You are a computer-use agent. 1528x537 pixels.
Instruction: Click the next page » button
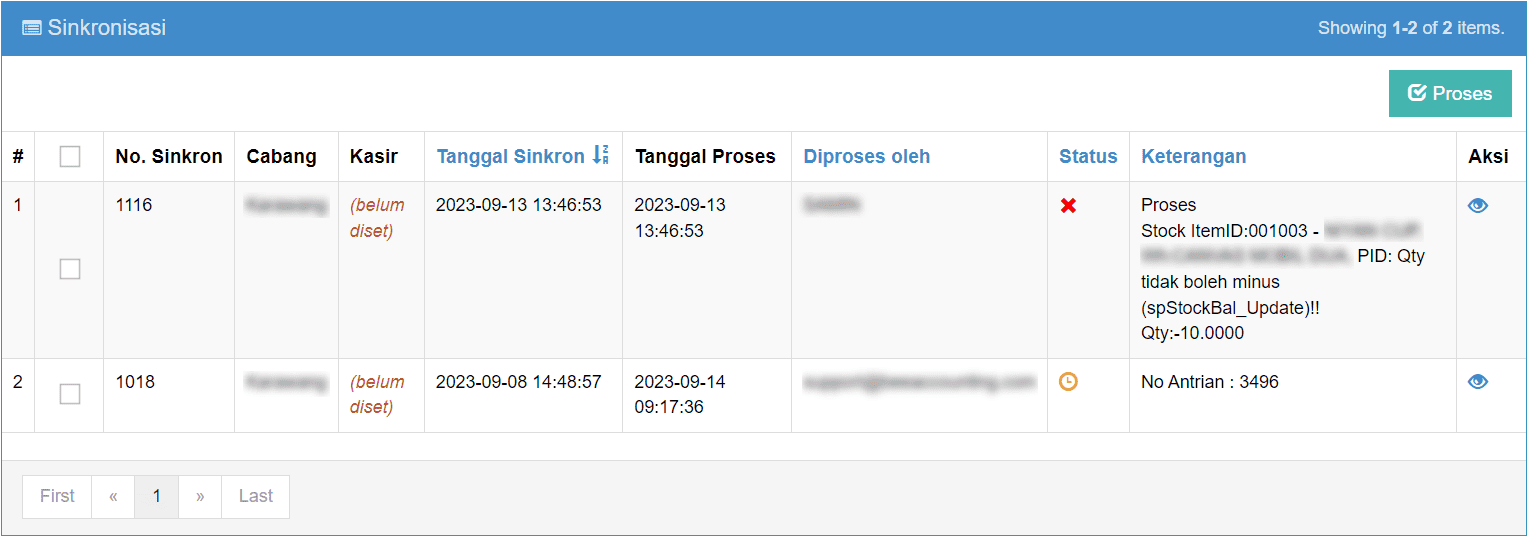pos(200,496)
